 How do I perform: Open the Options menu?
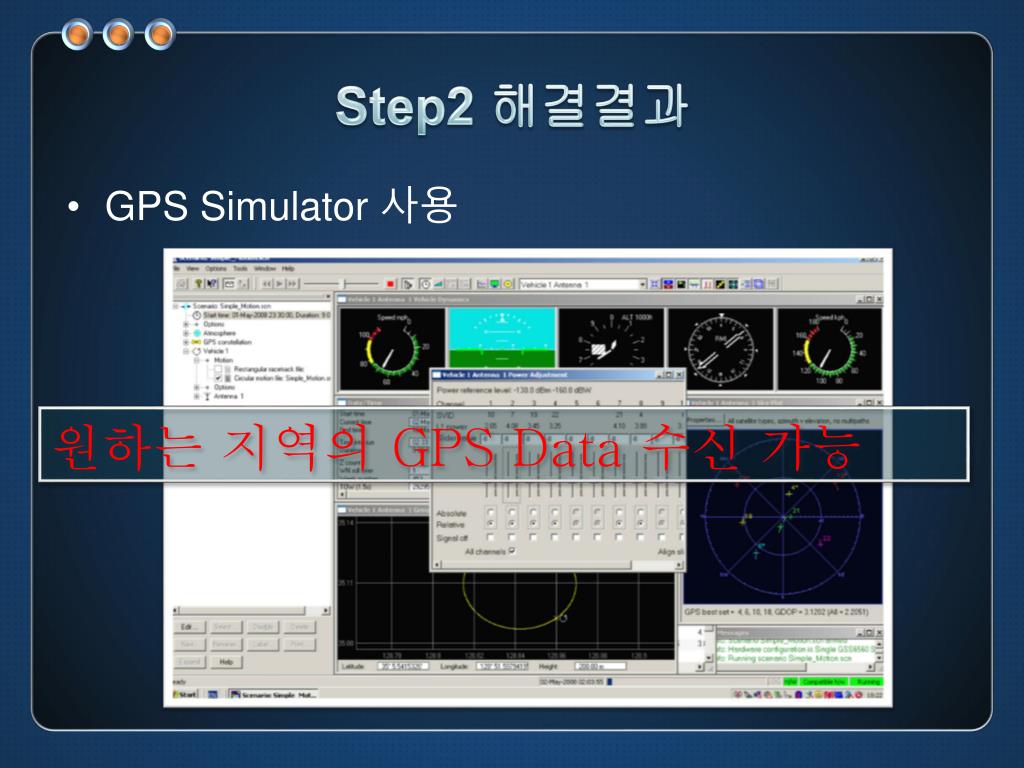click(x=216, y=268)
